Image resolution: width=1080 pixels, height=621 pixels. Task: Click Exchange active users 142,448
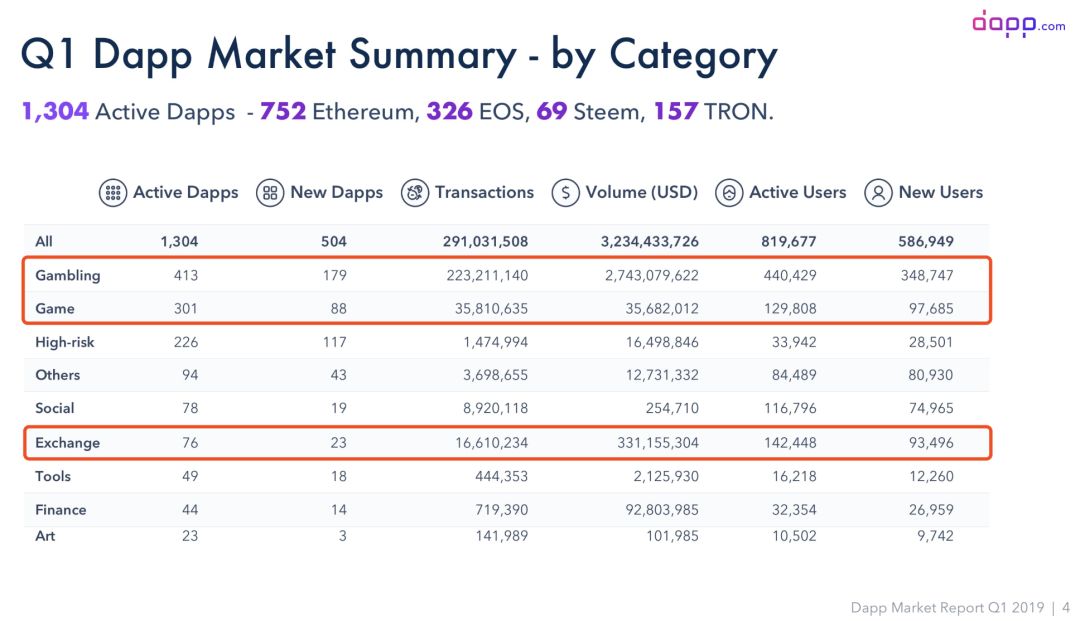pyautogui.click(x=790, y=443)
